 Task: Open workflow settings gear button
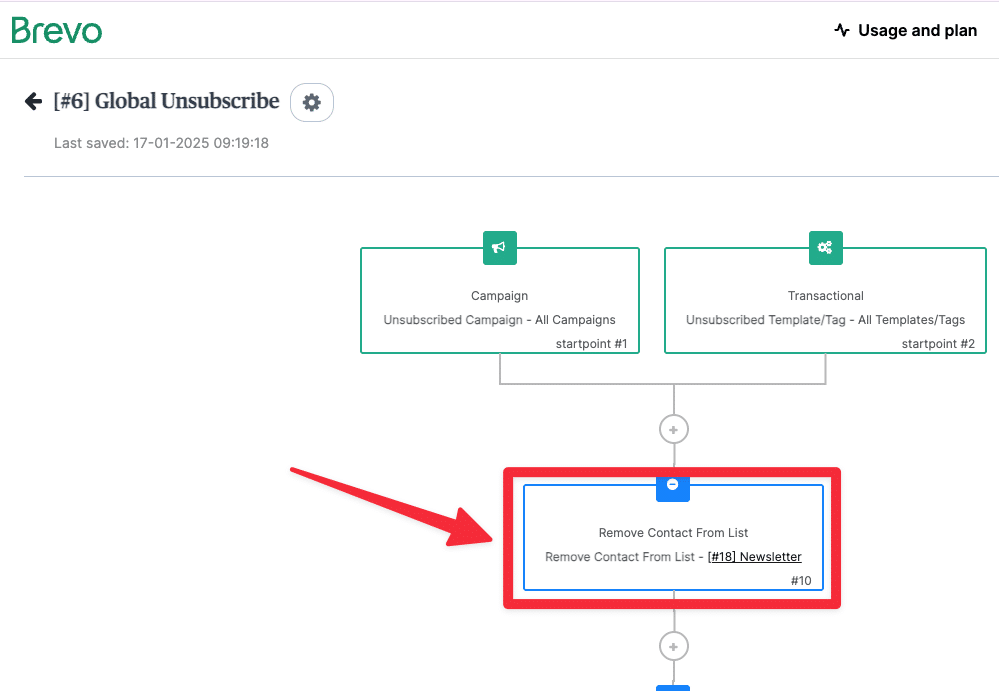point(312,103)
